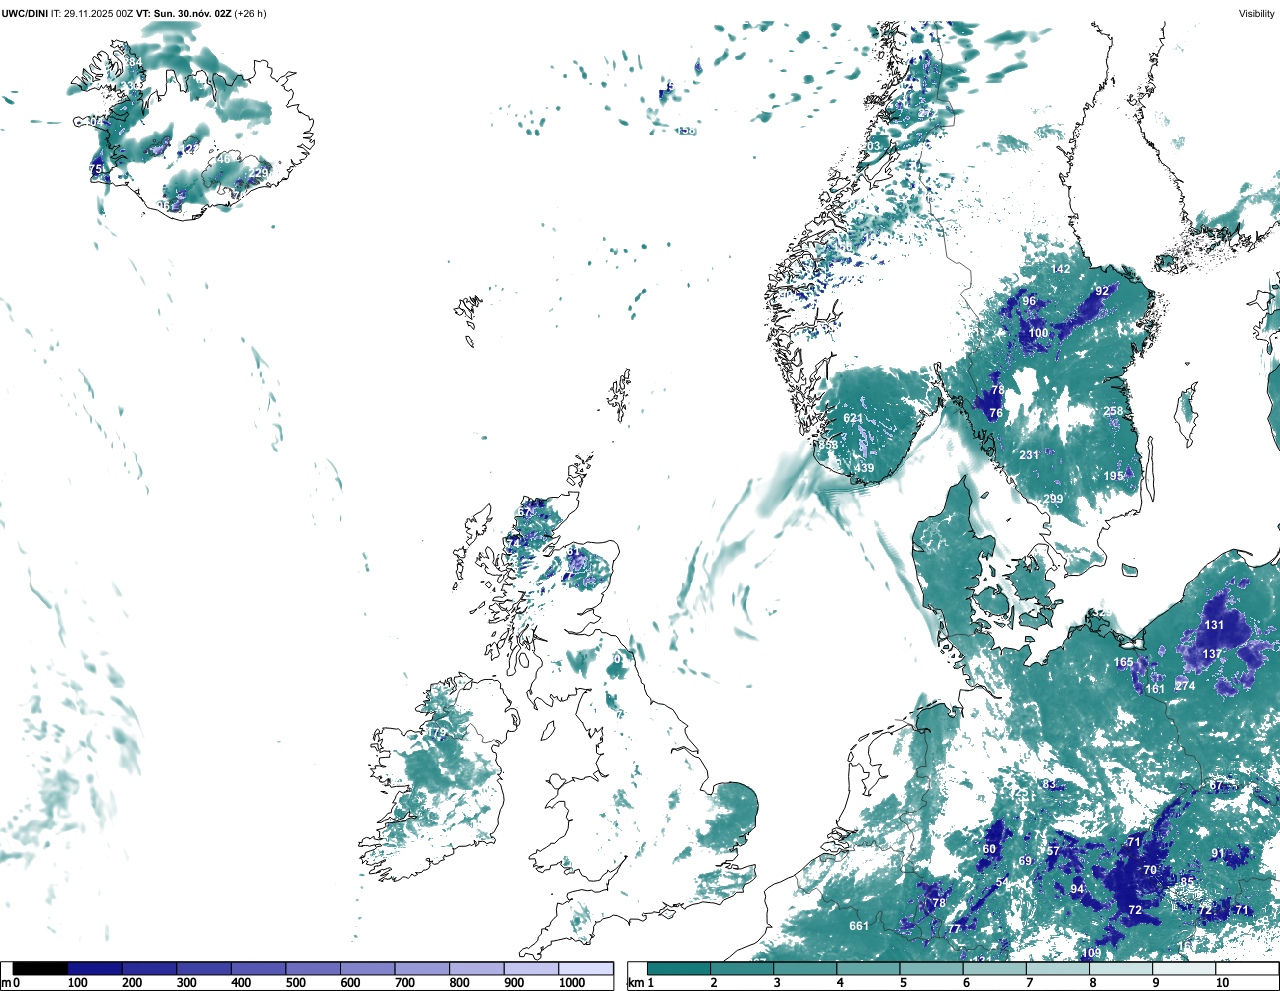Click the 129 value over southeast Iceland
This screenshot has width=1280, height=991.
click(x=259, y=173)
